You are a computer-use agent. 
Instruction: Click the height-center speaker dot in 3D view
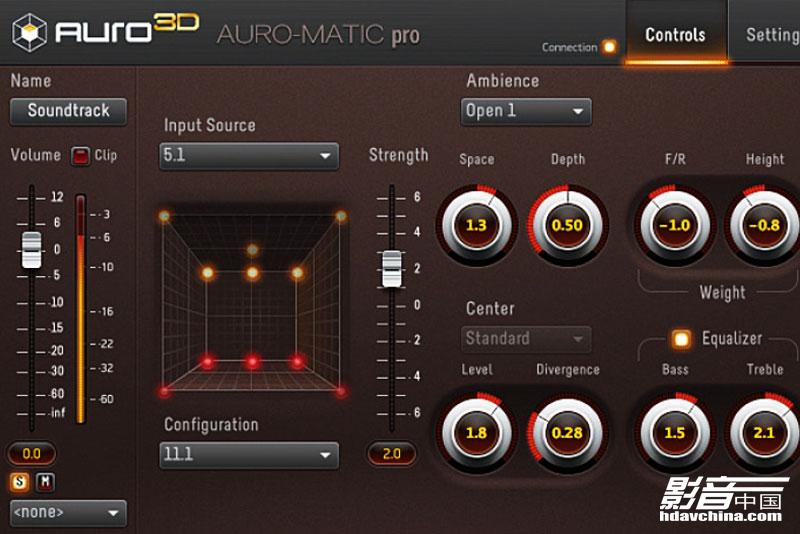coord(253,273)
